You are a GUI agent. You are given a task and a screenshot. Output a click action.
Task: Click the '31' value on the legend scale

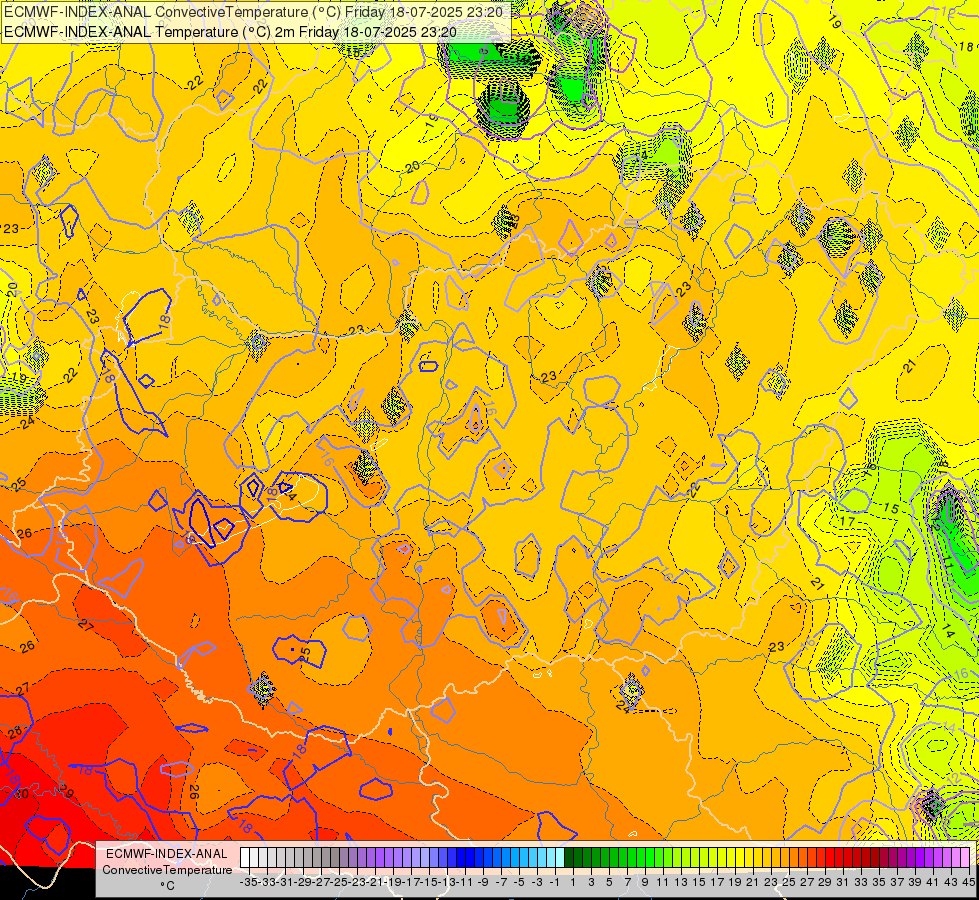(x=842, y=882)
